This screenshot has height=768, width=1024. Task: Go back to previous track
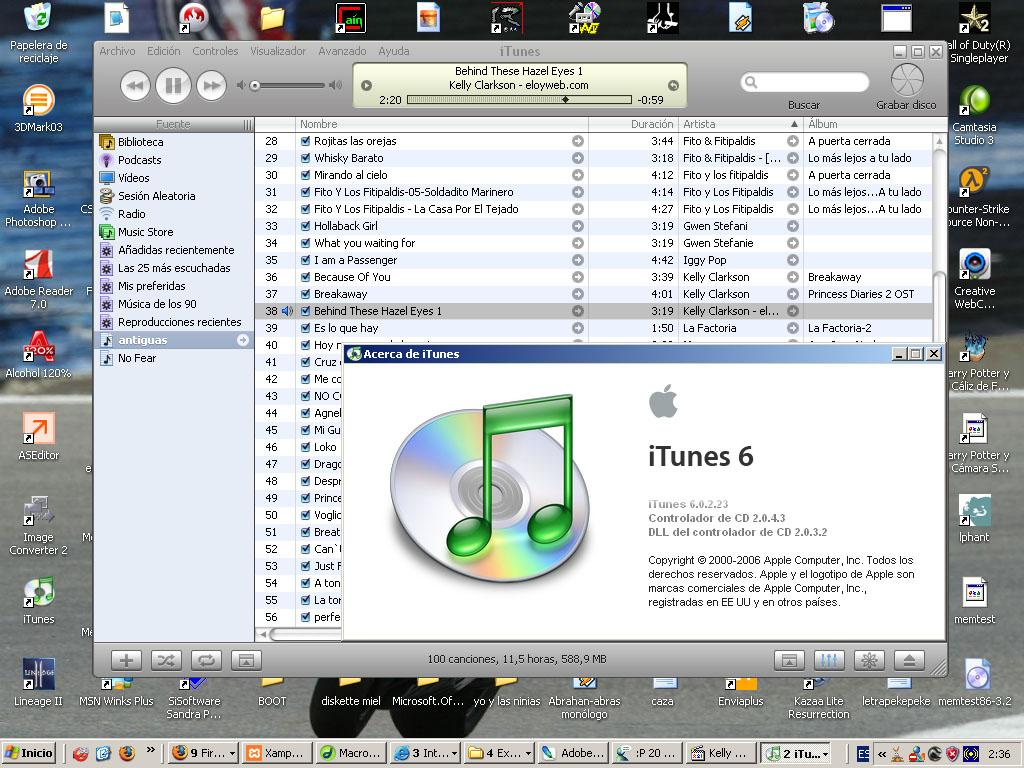click(135, 86)
